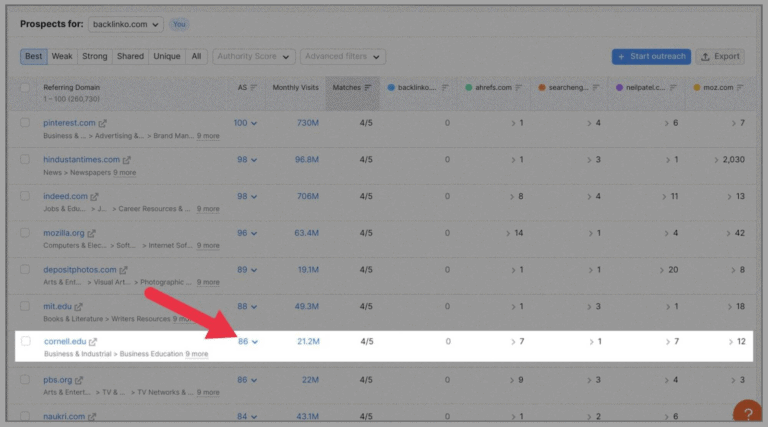Open external link icon next to pinterest.com
The image size is (768, 427).
coord(102,123)
